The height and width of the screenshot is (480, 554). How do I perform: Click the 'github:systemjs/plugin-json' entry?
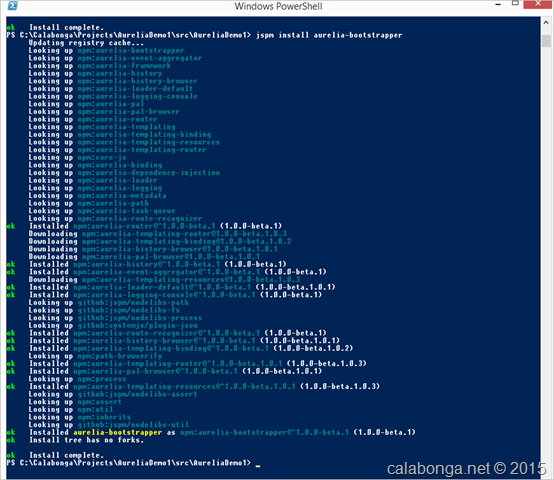[x=137, y=325]
